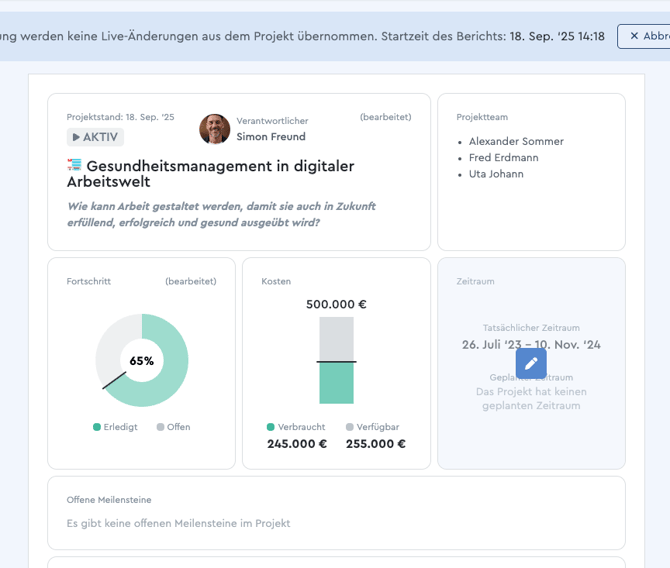Click the (bearbeitet) label next to Verantwortlicher
670x568 pixels.
[385, 117]
